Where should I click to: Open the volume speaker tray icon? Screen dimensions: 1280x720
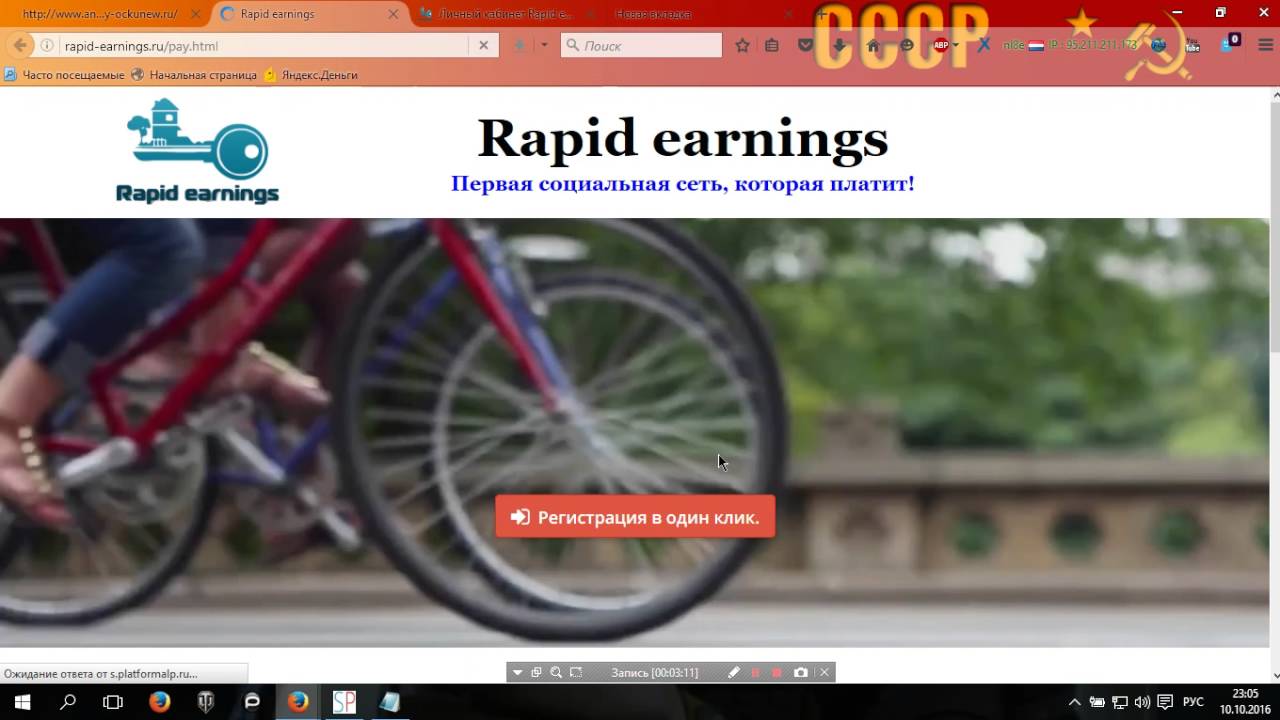pyautogui.click(x=1142, y=702)
